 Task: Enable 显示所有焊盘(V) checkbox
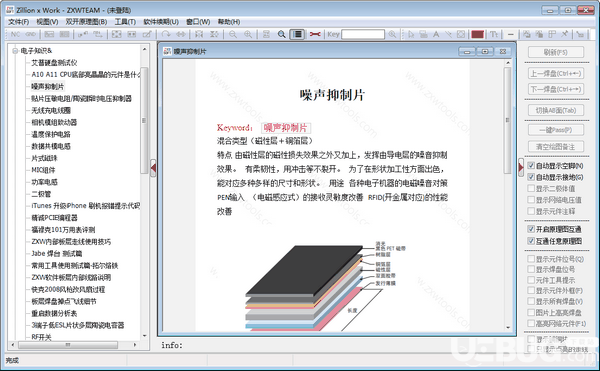point(531,301)
